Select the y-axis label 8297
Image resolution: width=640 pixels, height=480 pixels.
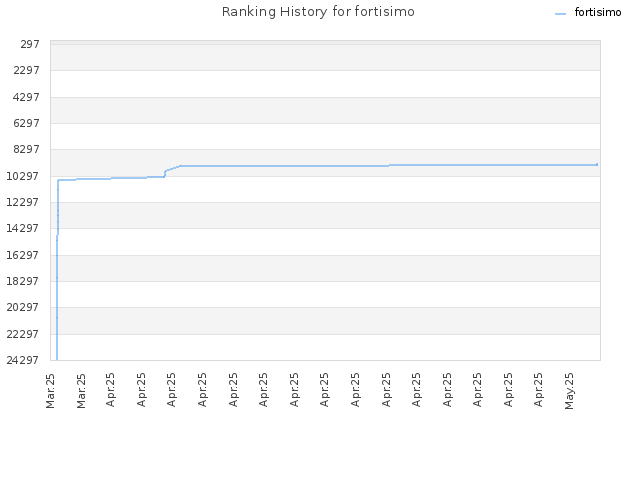pyautogui.click(x=27, y=149)
